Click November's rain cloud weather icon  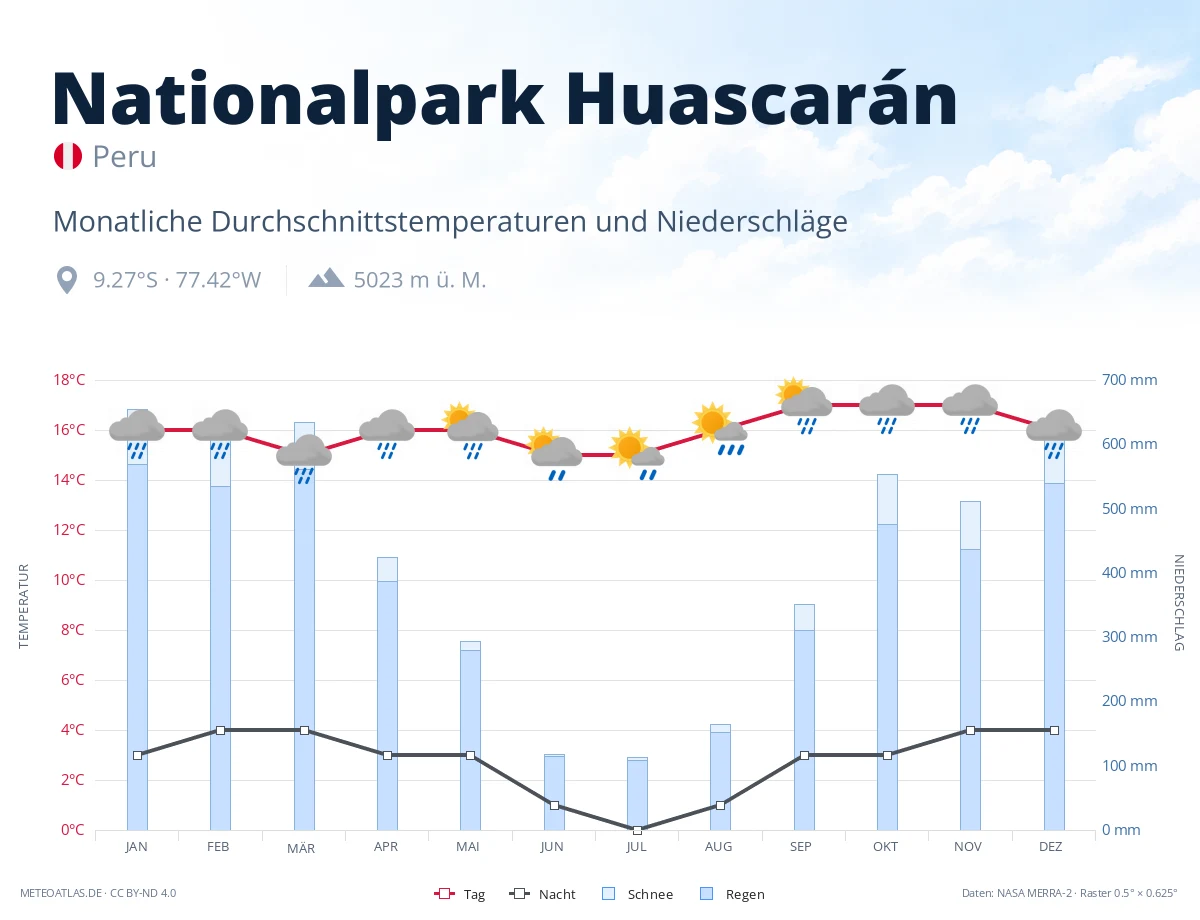click(970, 409)
